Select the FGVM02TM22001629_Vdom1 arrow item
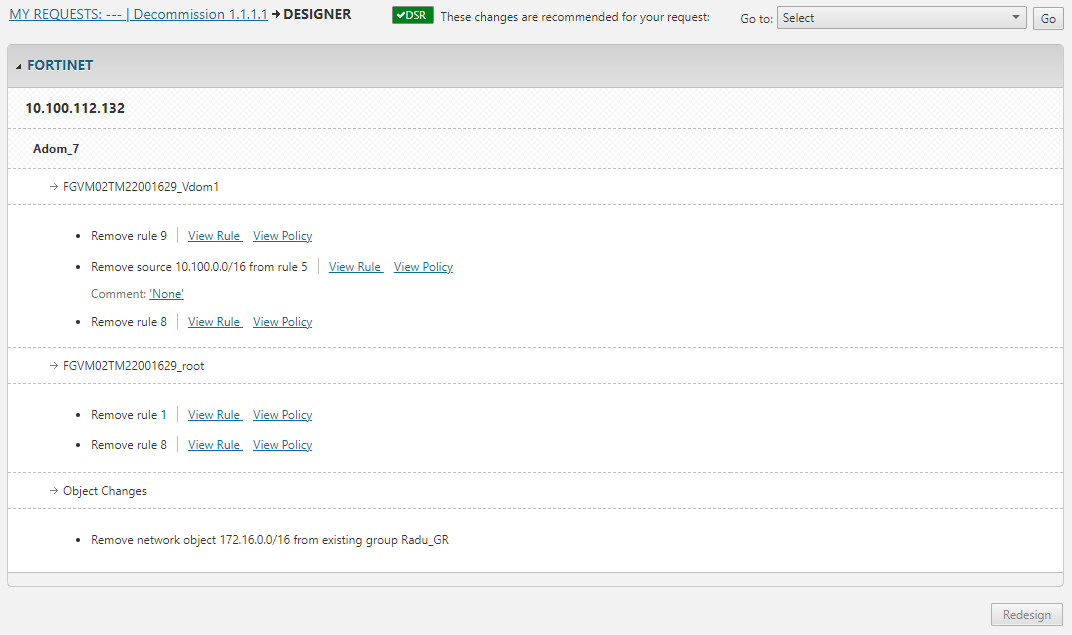The width and height of the screenshot is (1072, 635). 140,187
